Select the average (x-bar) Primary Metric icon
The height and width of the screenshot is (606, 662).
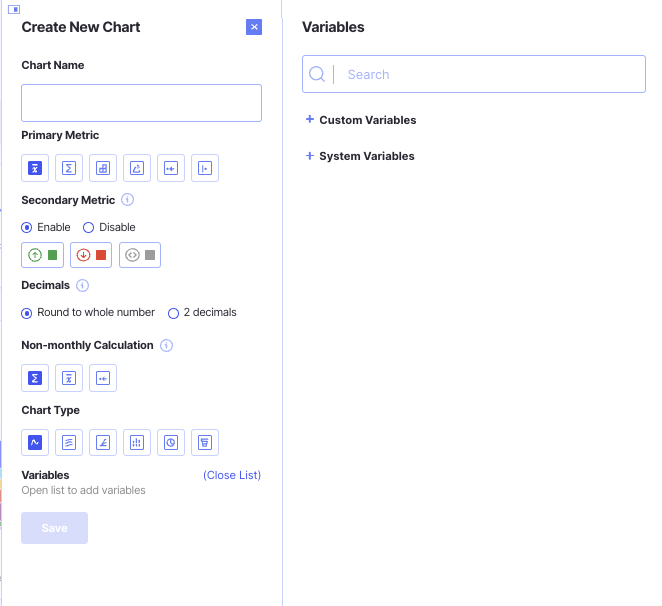pos(35,168)
